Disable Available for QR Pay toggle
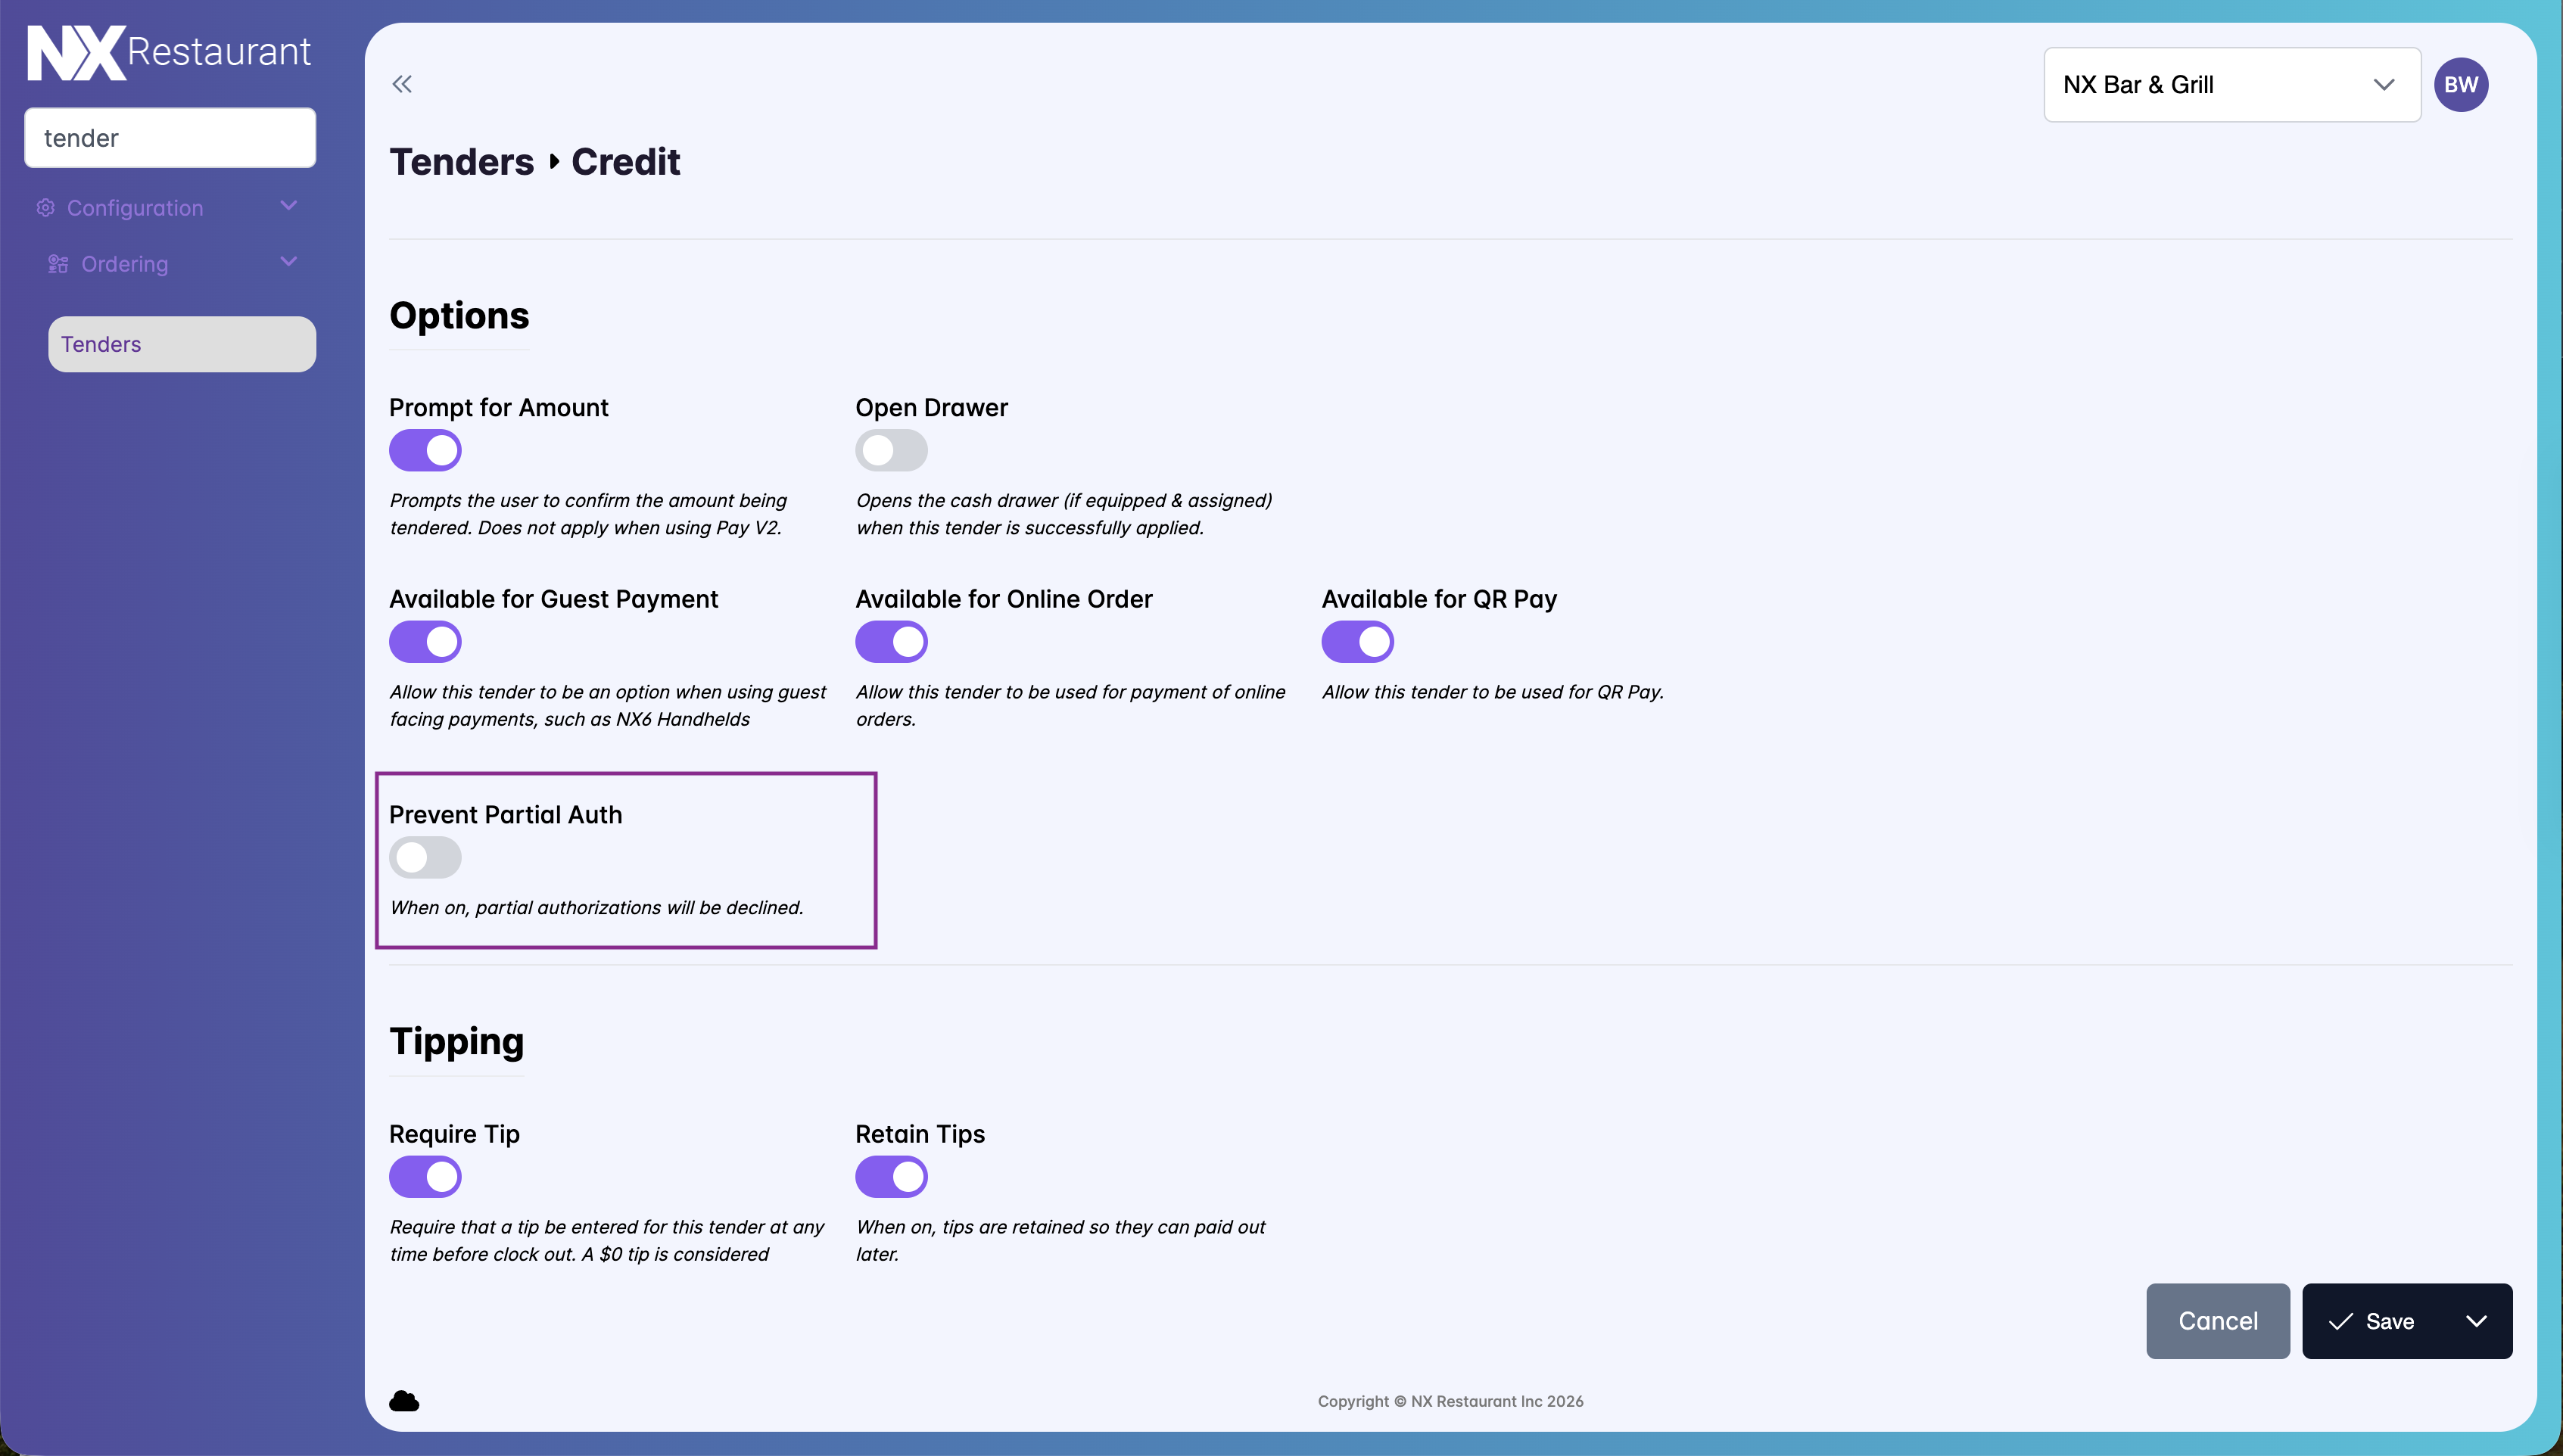The image size is (2563, 1456). pyautogui.click(x=1357, y=642)
